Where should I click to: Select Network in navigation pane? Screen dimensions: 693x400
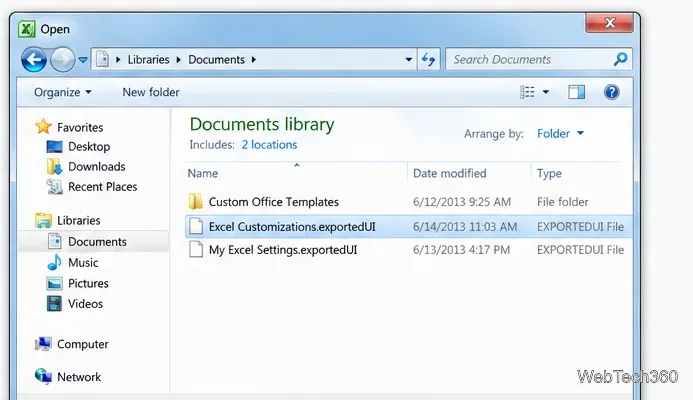tap(79, 377)
